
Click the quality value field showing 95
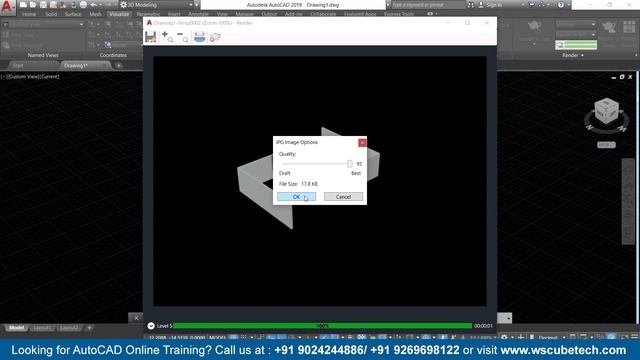coord(359,164)
